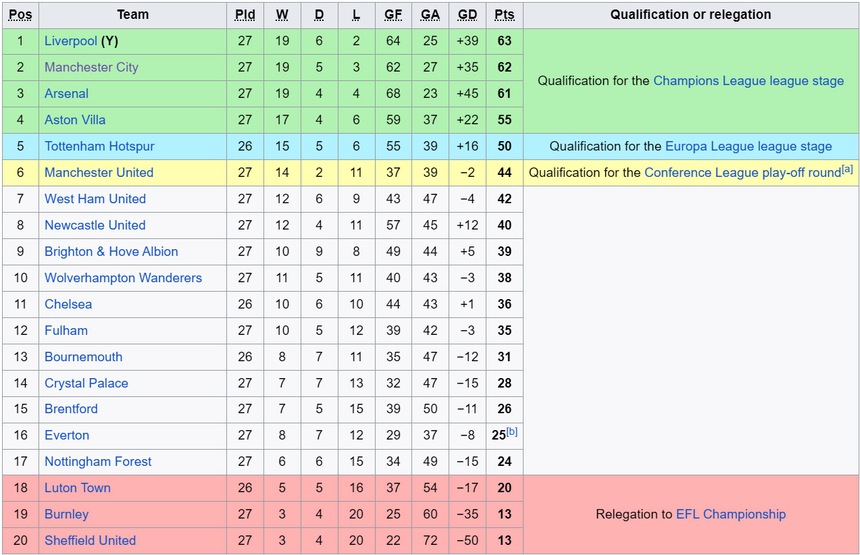Follow the EFL Championship link
The height and width of the screenshot is (555, 860).
coord(731,514)
